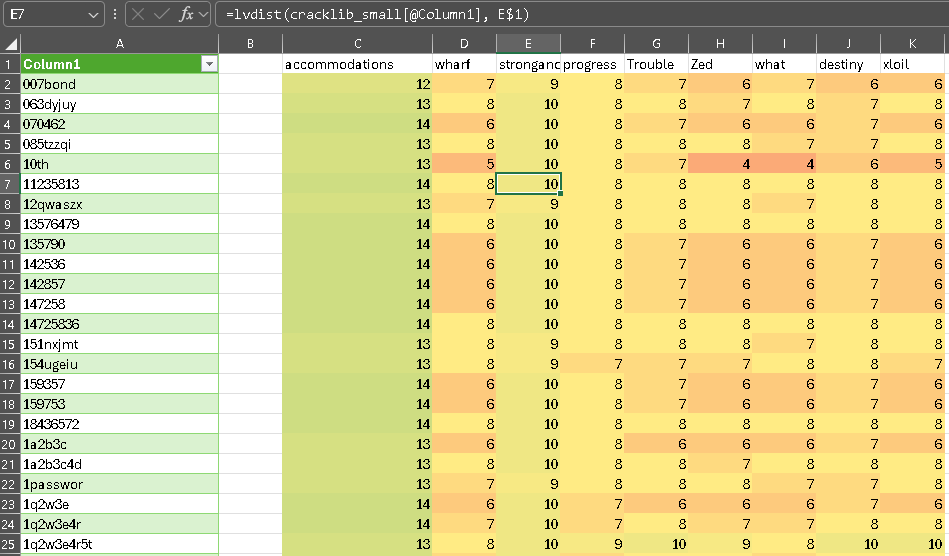Click the what header cell
This screenshot has height=556, width=949.
pyautogui.click(x=784, y=64)
